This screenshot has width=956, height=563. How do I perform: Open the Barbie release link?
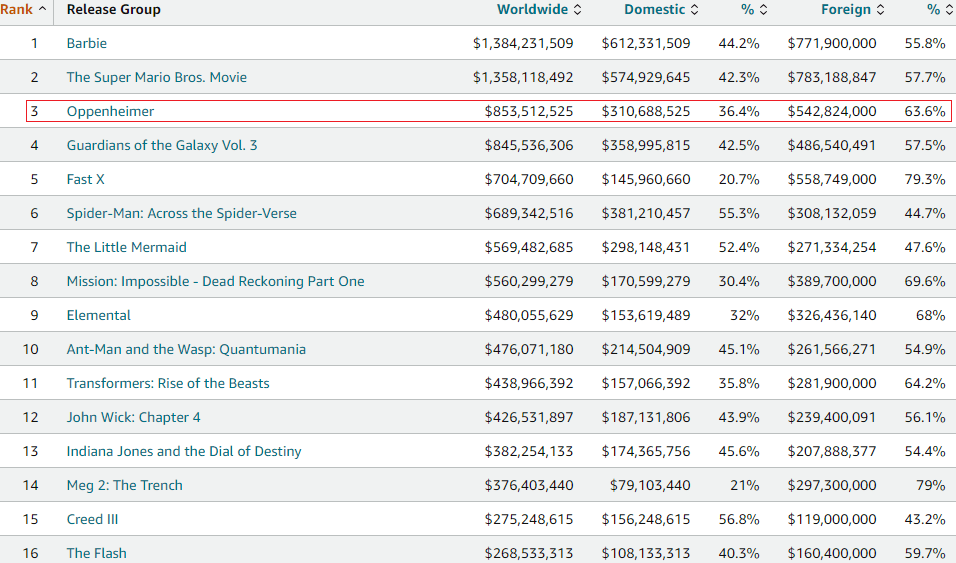click(x=87, y=43)
